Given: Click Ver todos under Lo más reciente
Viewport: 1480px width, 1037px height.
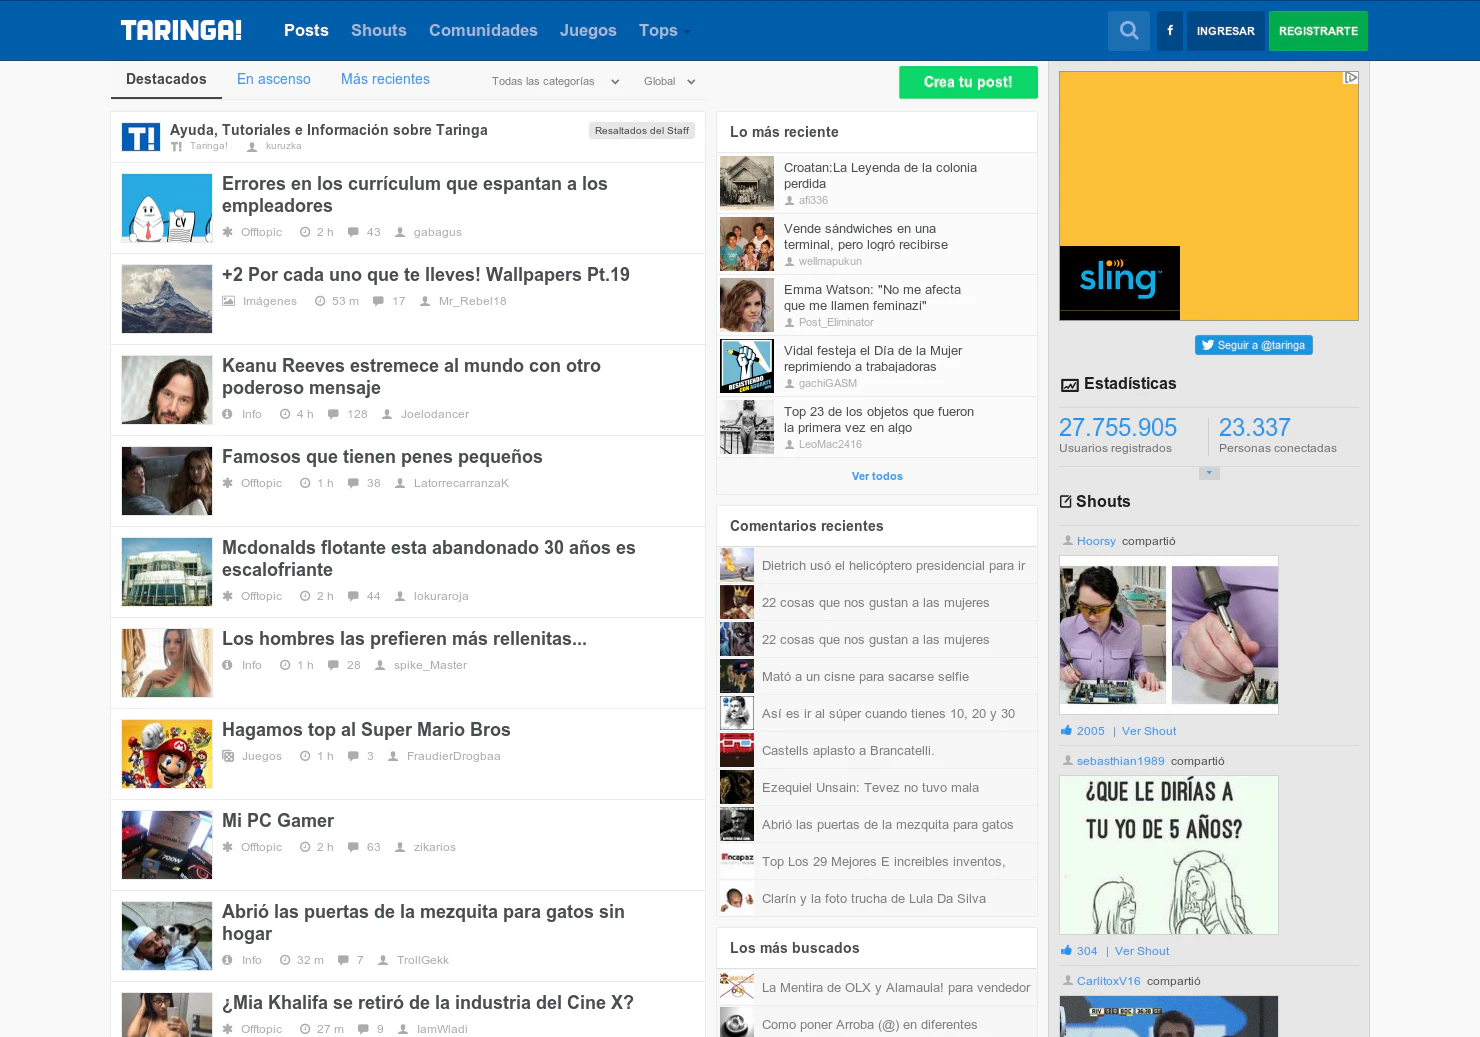Looking at the screenshot, I should point(877,476).
